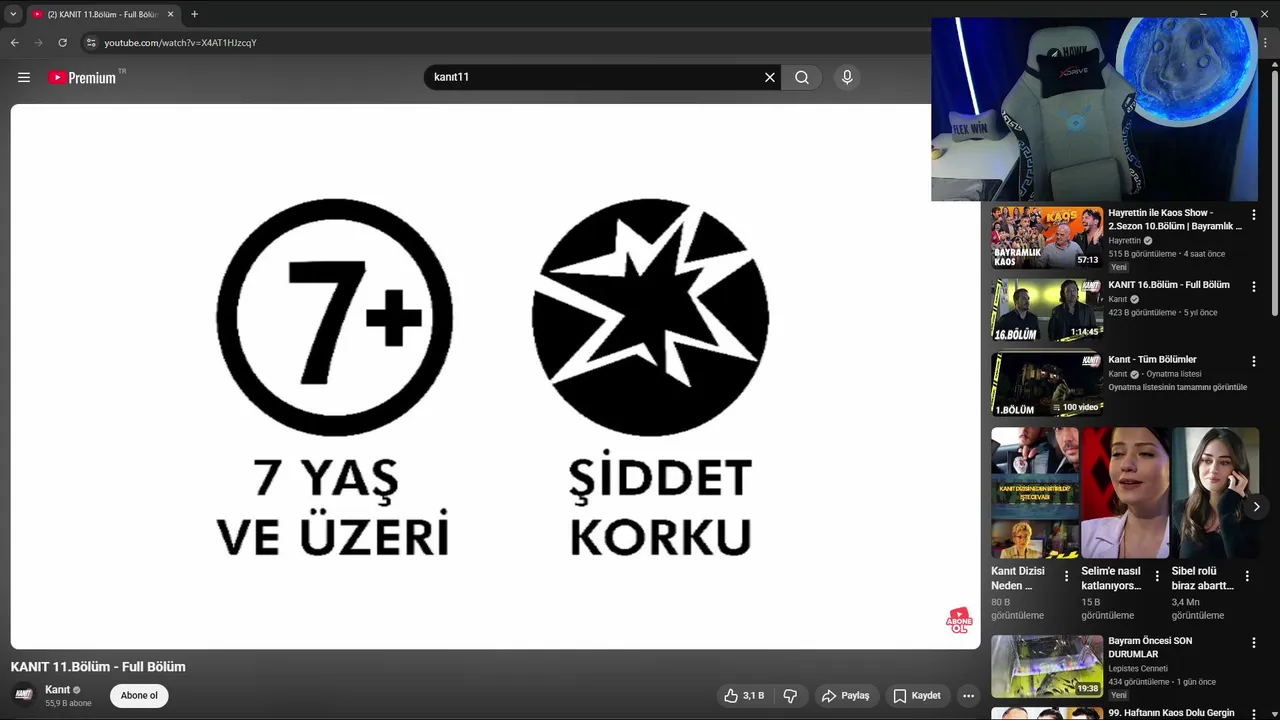Click Lepistes Cenneti channel name
Screen dimensions: 1280x720
(1138, 668)
